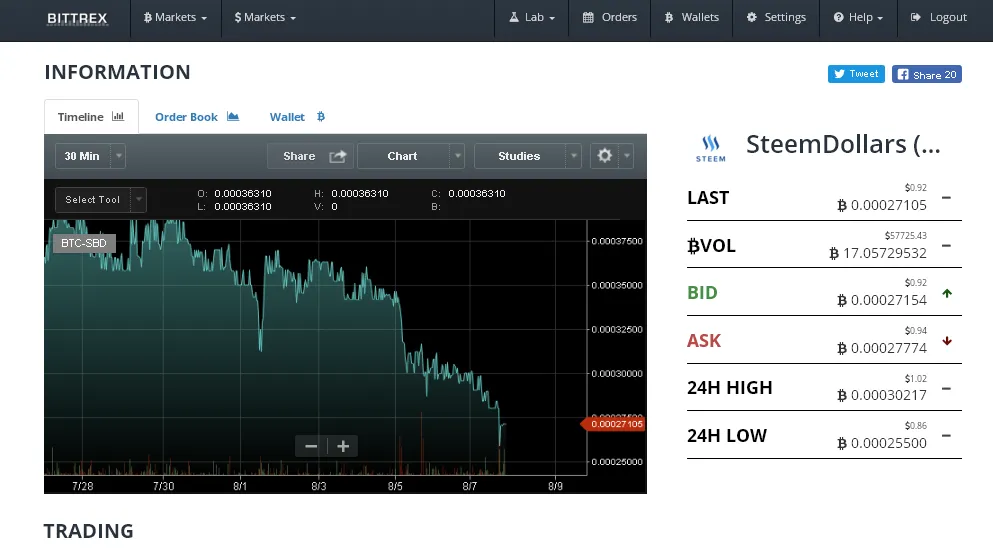
Task: Open the Wallets page
Action: (x=692, y=18)
